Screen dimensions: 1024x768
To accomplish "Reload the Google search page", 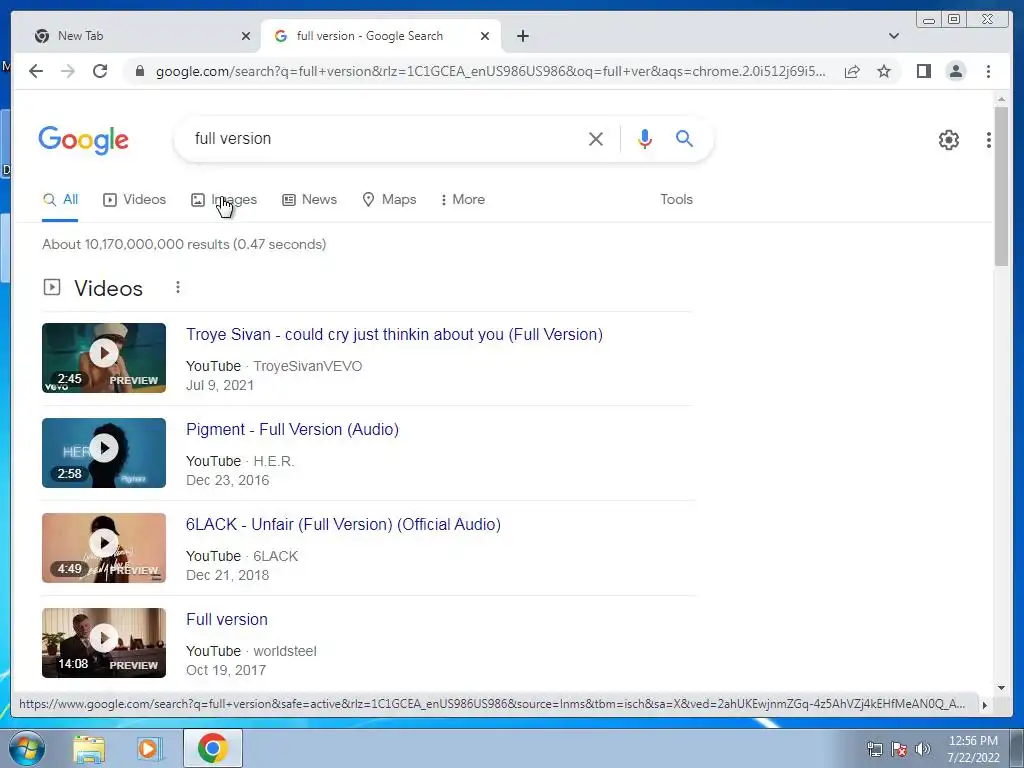I will pos(100,71).
